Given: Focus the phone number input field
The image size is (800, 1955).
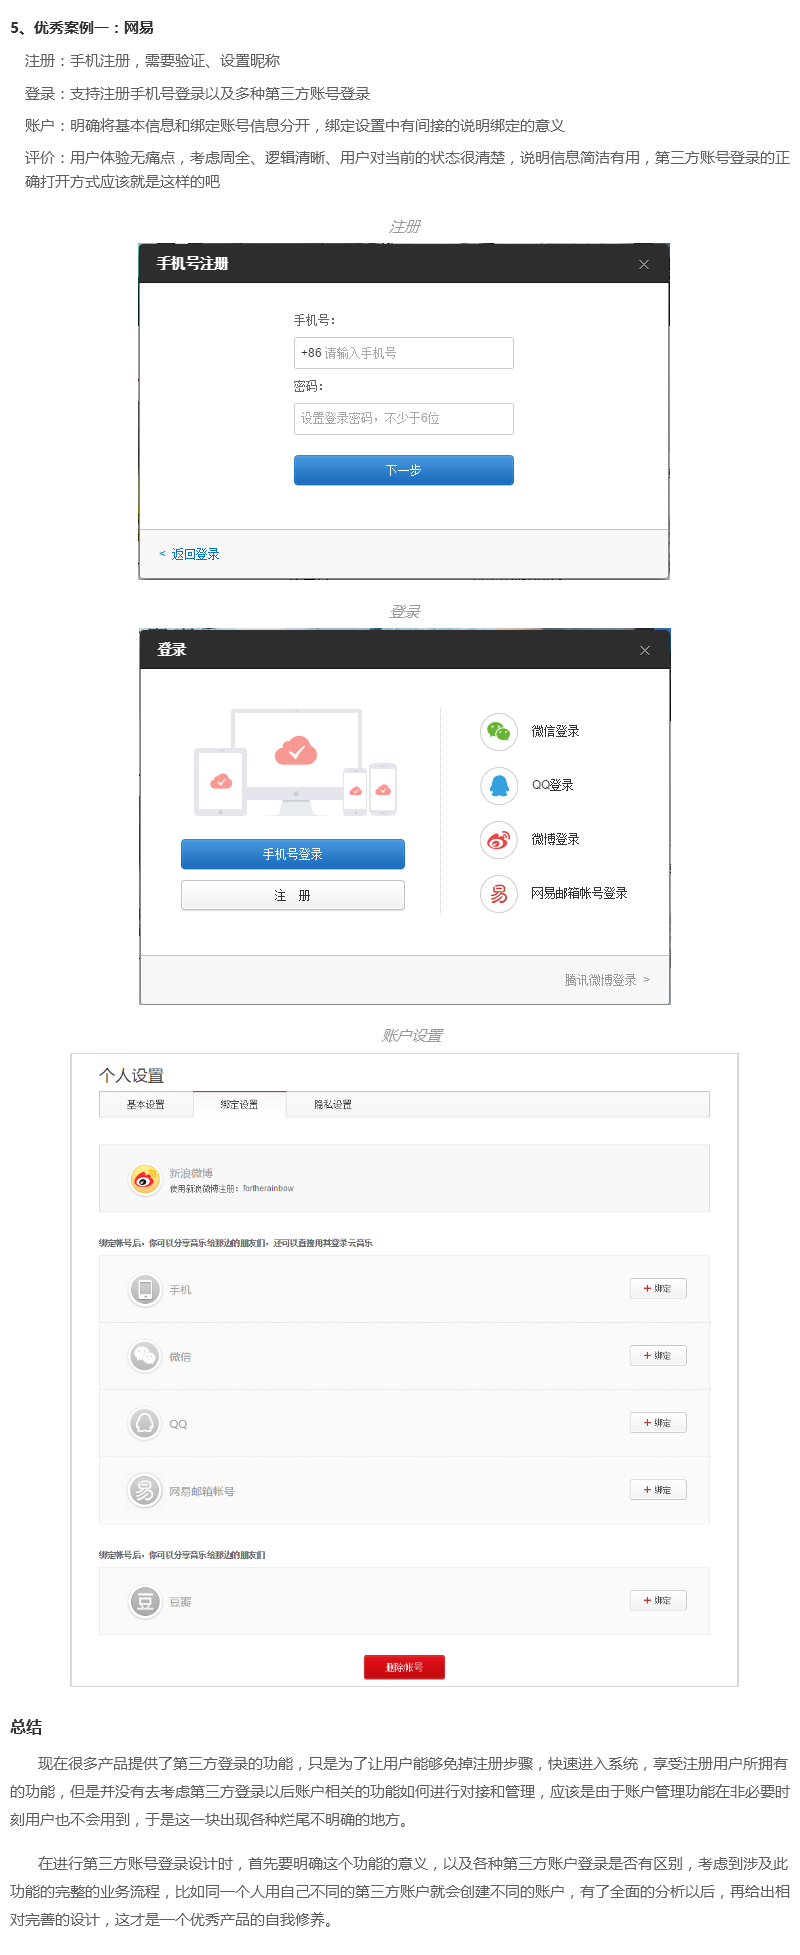Looking at the screenshot, I should (404, 353).
